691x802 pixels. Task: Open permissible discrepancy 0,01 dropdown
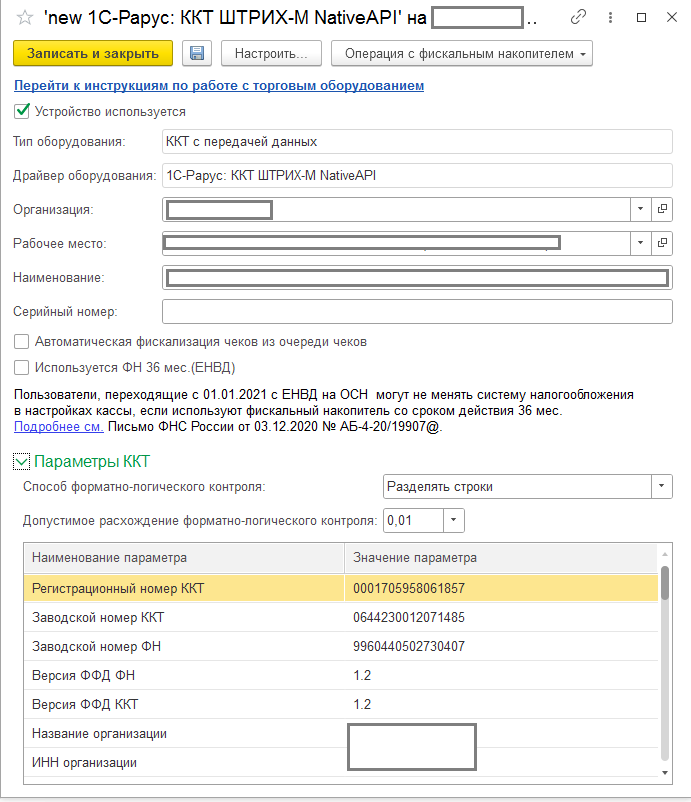click(454, 520)
